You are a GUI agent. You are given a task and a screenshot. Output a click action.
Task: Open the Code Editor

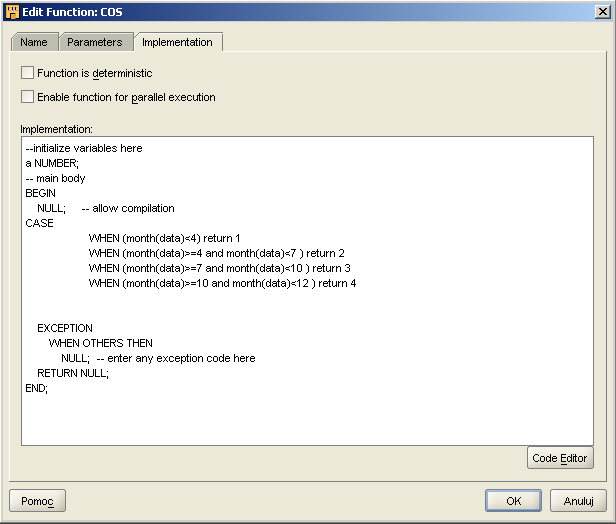coord(560,458)
